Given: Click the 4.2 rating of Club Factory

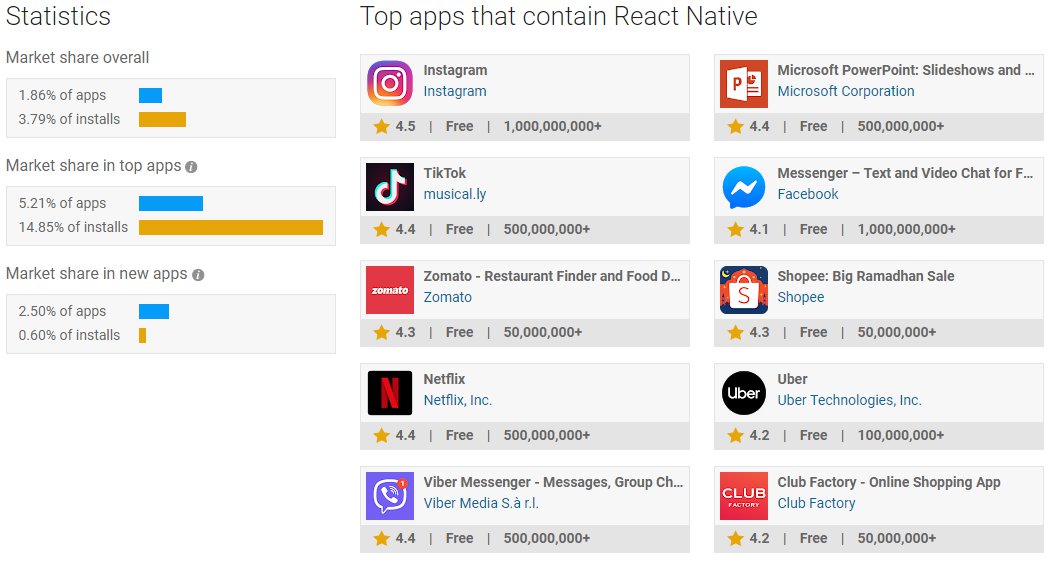Looking at the screenshot, I should [759, 539].
